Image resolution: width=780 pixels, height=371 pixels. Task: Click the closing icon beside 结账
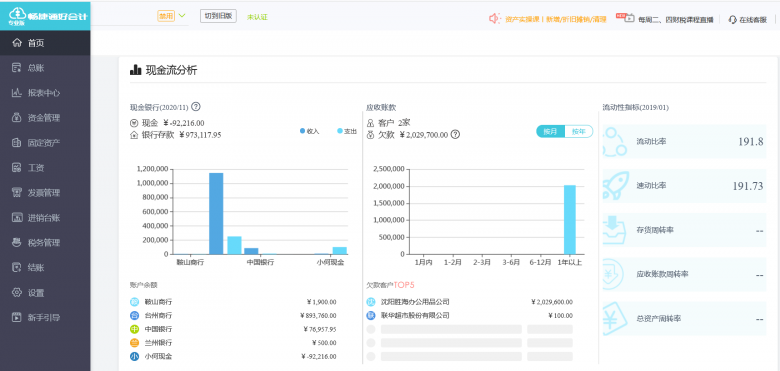(17, 268)
